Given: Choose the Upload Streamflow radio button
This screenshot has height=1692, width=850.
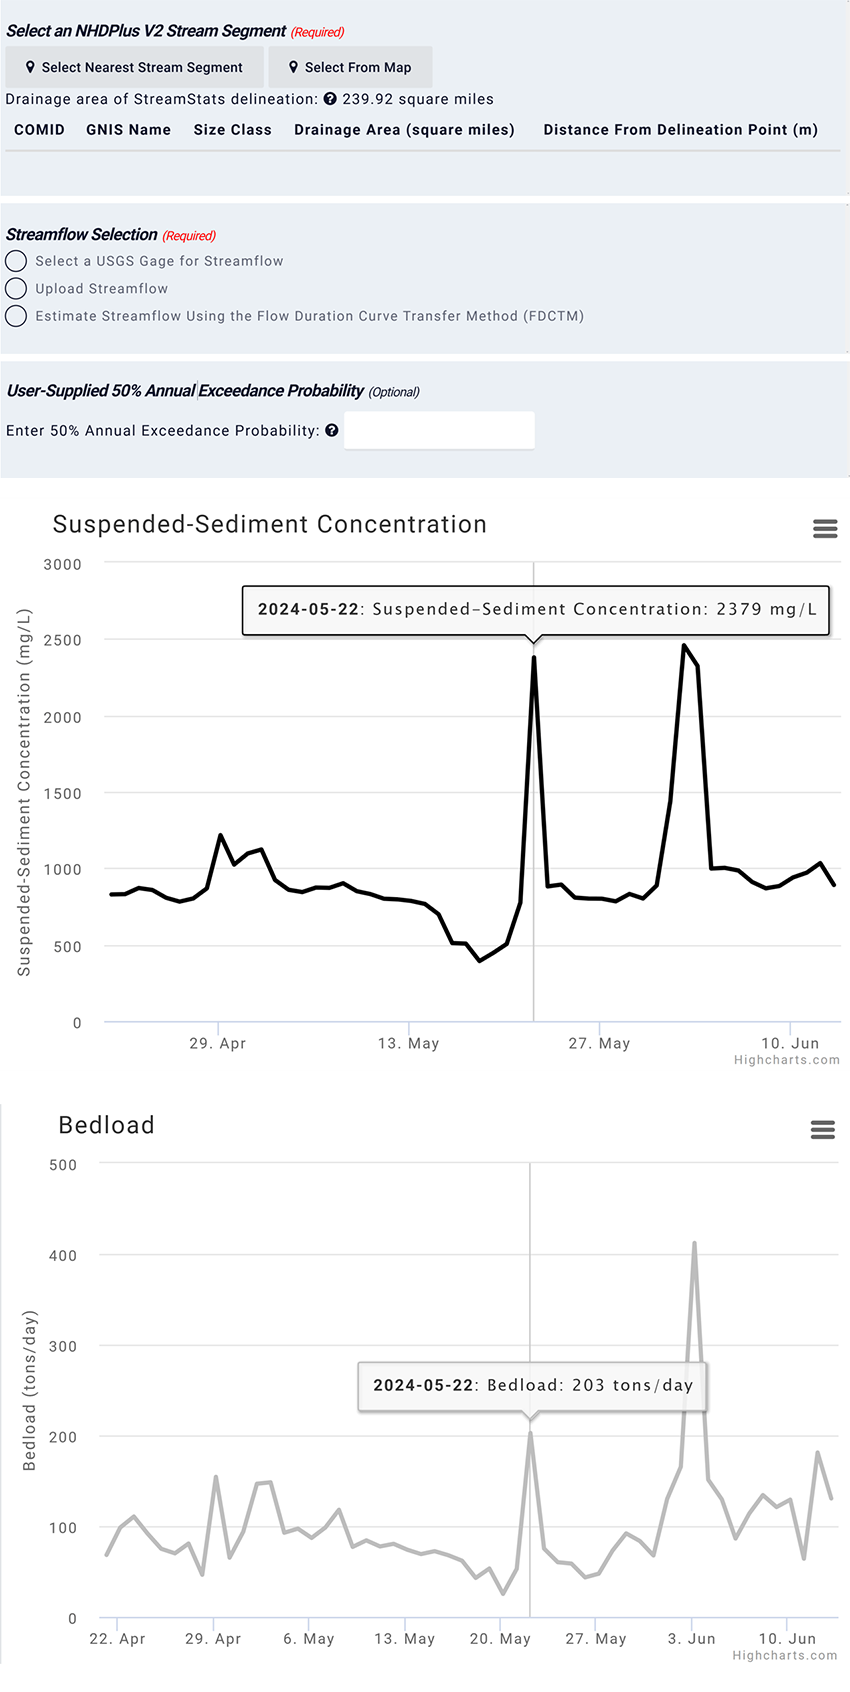Looking at the screenshot, I should click(16, 289).
